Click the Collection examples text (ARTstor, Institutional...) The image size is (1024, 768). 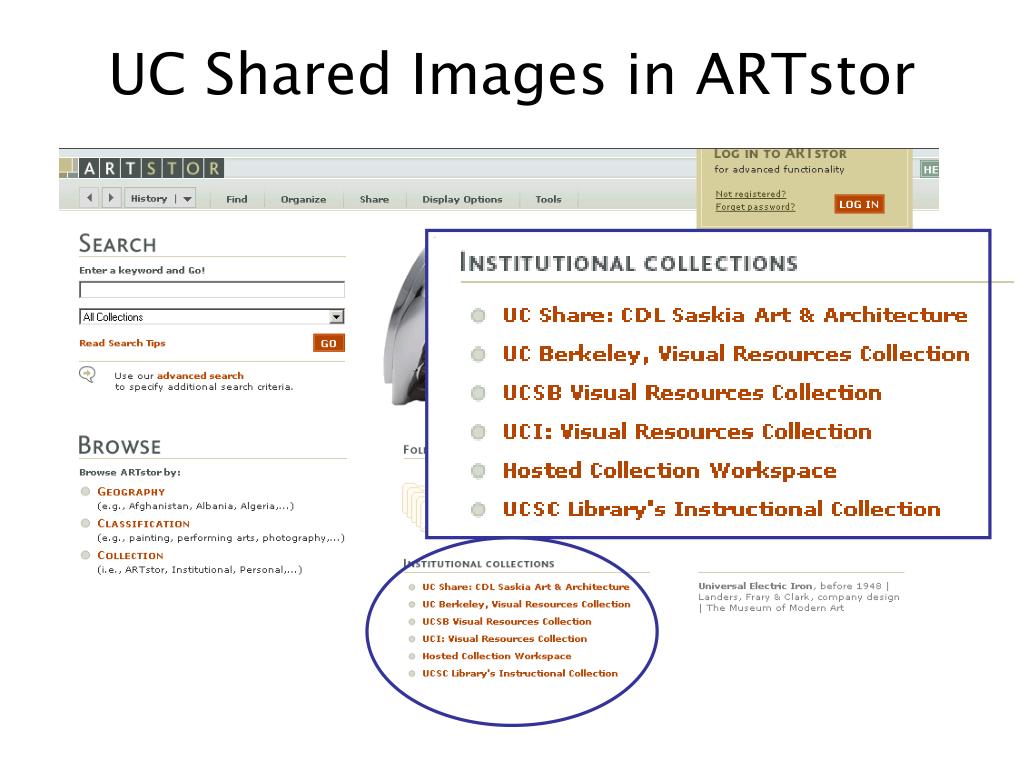pyautogui.click(x=200, y=570)
